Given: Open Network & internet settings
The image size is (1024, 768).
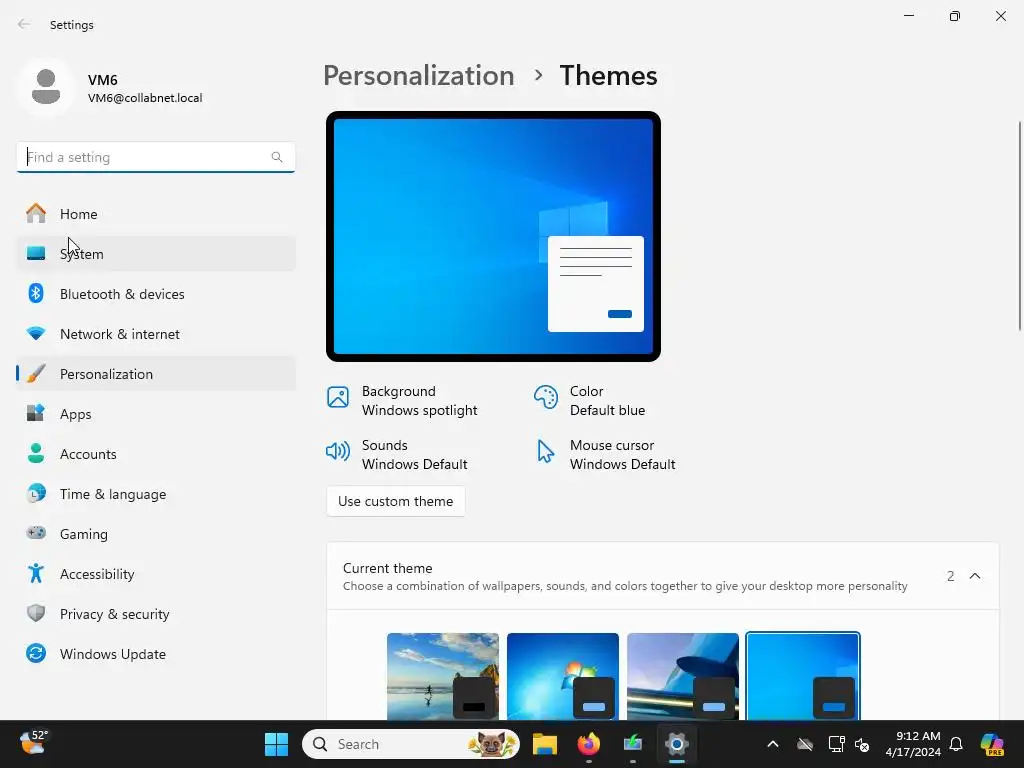Looking at the screenshot, I should (x=156, y=334).
